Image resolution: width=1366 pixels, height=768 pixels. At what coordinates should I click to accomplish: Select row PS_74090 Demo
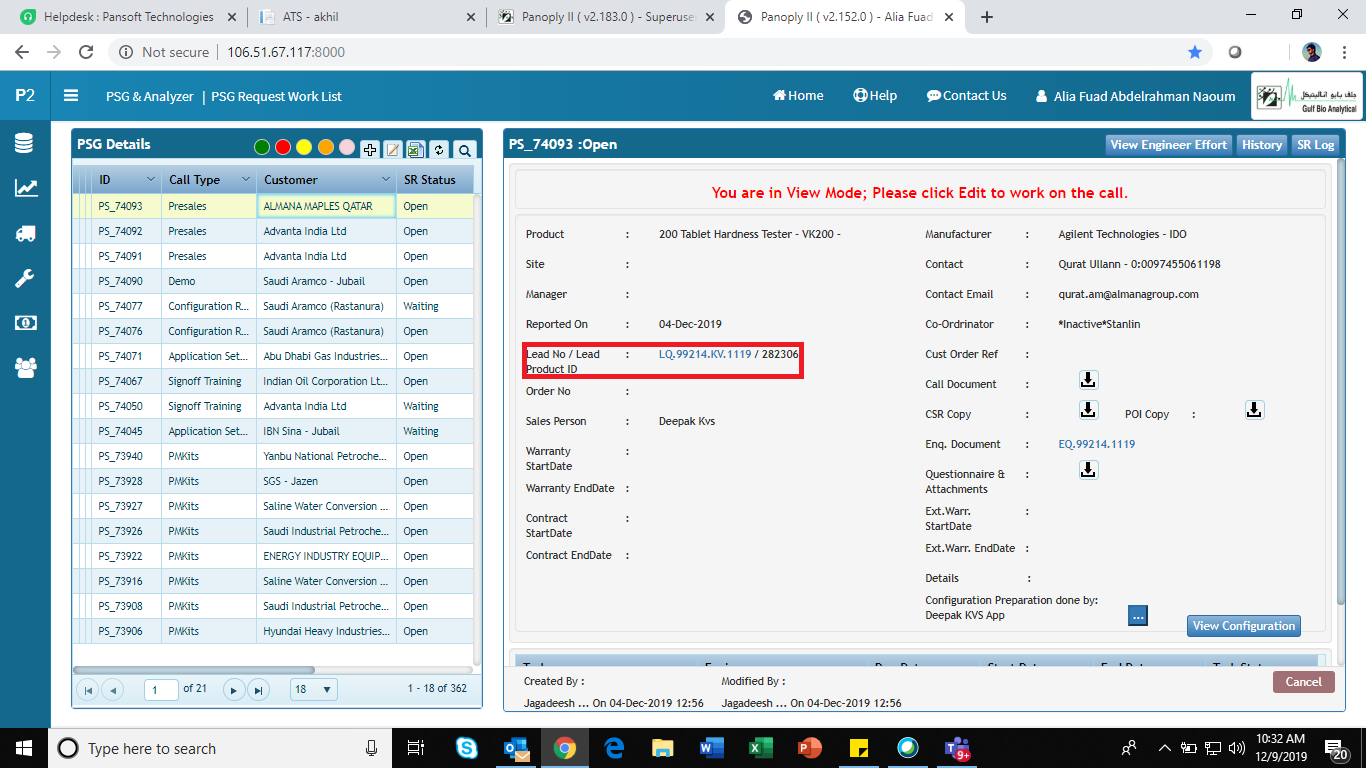click(273, 281)
